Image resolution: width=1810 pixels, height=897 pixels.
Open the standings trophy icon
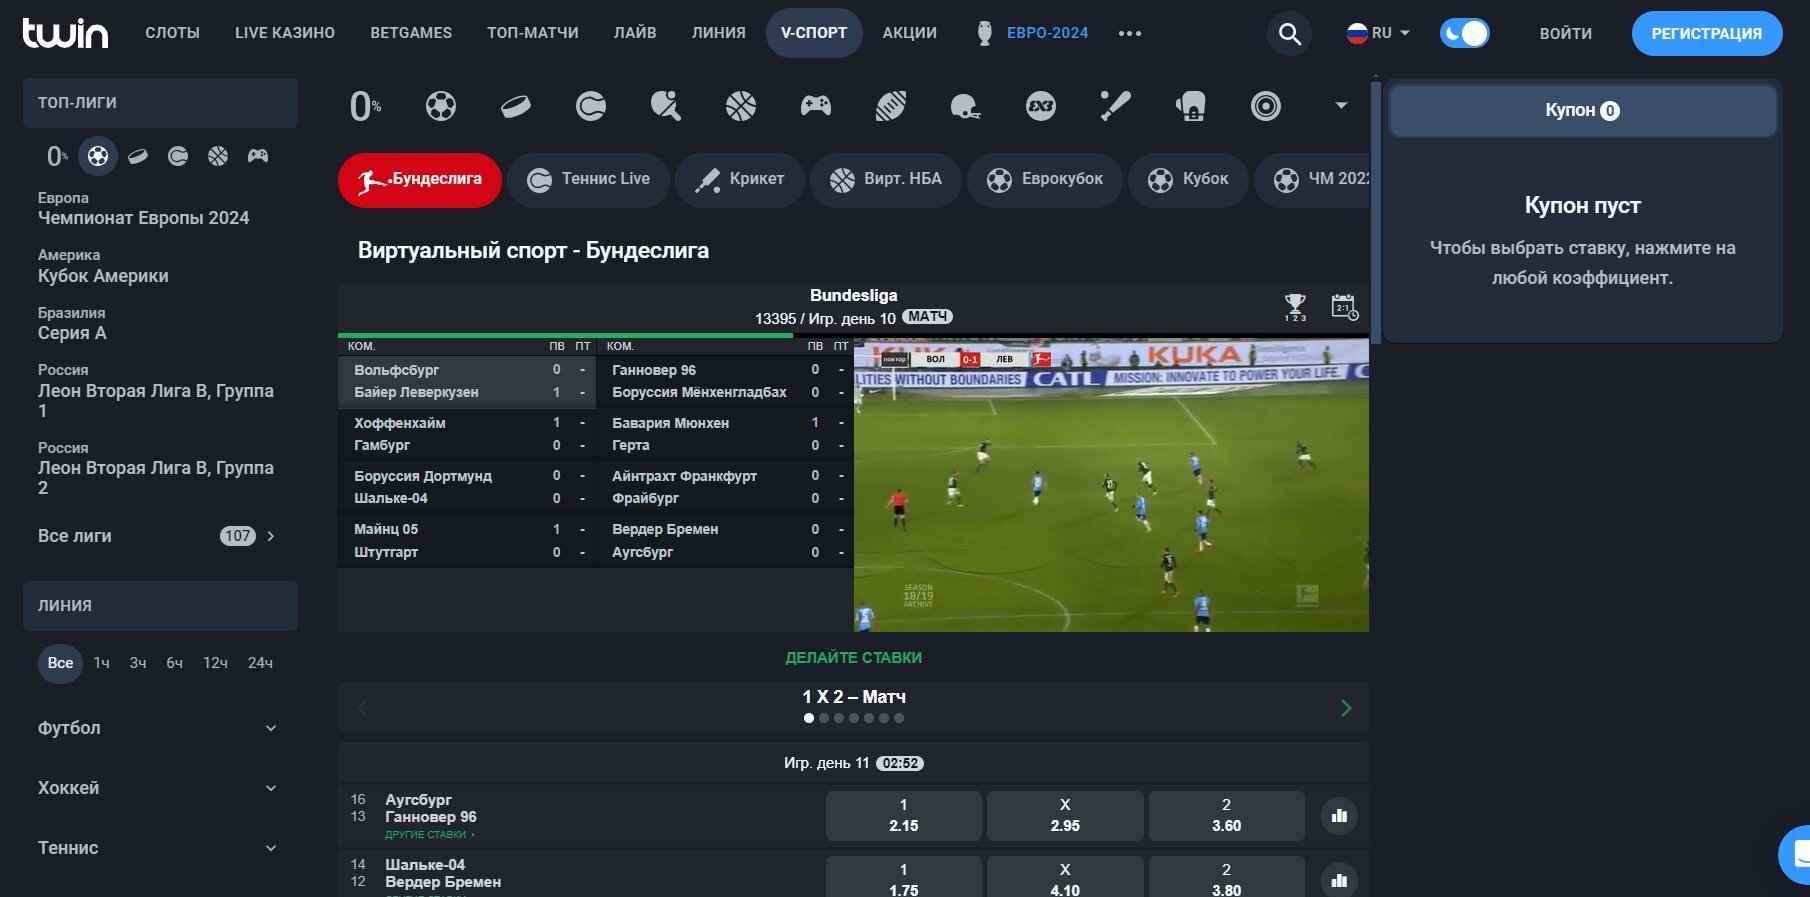1295,307
